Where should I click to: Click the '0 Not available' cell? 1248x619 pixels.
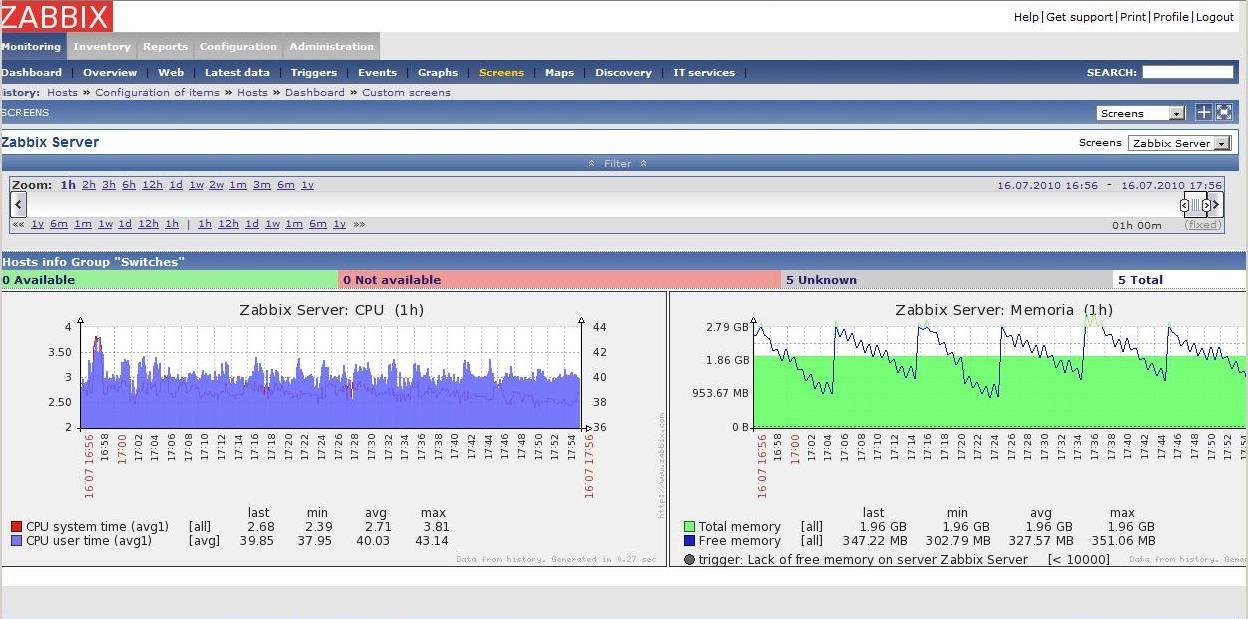pos(560,280)
